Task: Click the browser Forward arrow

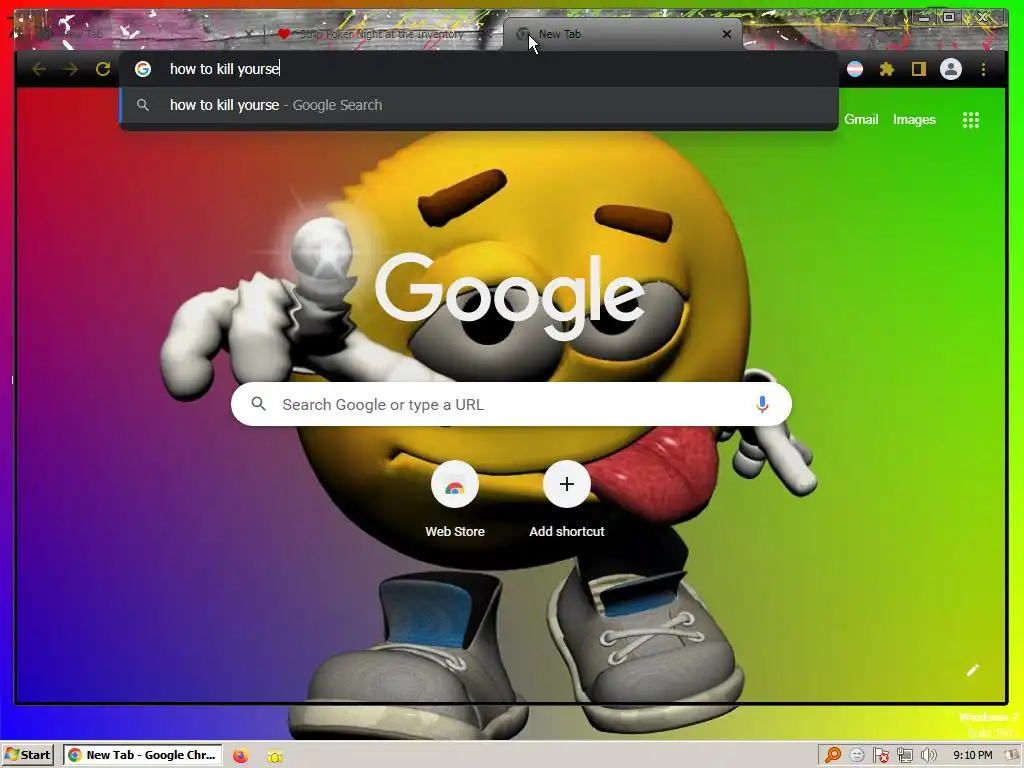Action: [71, 69]
